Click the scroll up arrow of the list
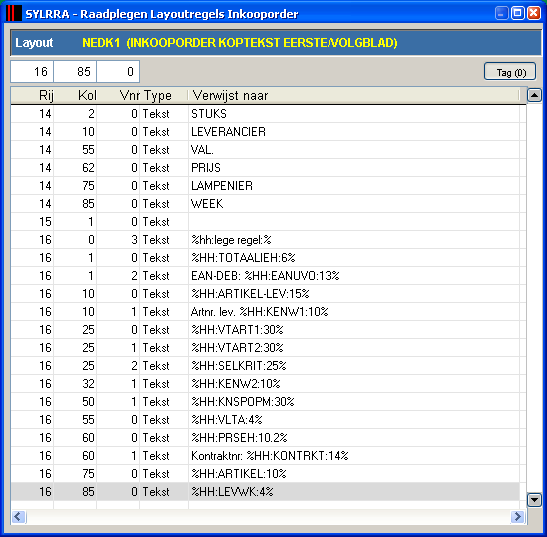The height and width of the screenshot is (537, 547). click(x=534, y=95)
